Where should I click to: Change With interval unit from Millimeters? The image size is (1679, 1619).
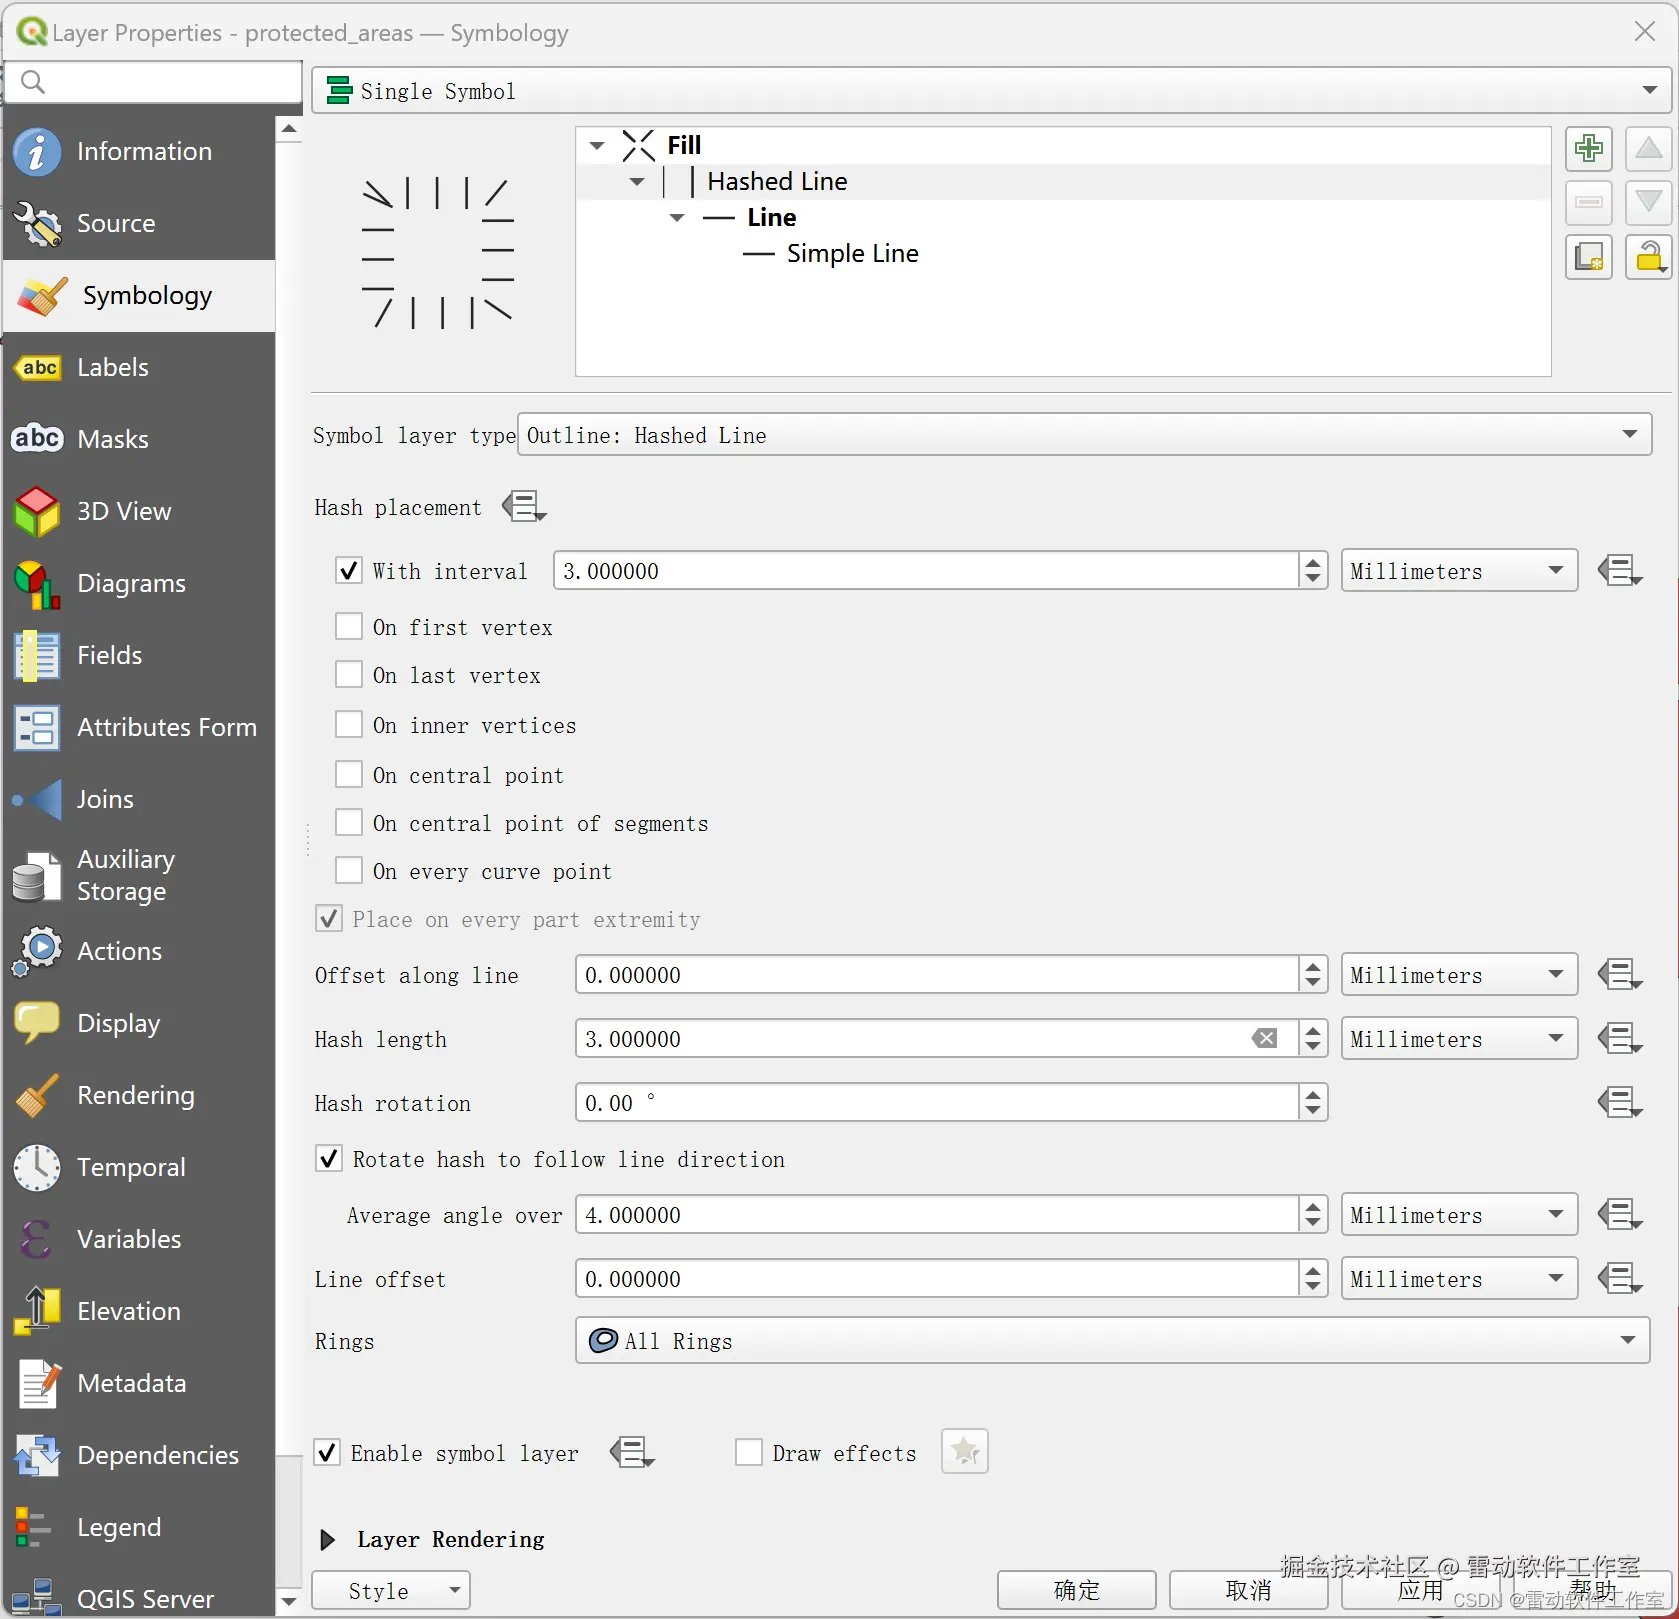point(1459,571)
